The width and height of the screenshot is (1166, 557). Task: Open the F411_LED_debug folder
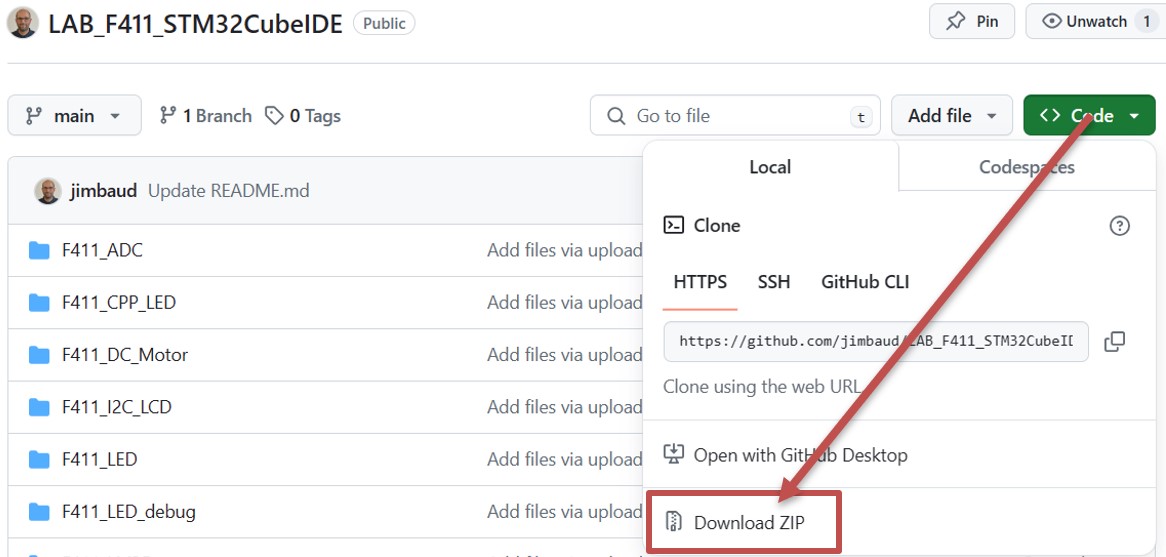(129, 512)
